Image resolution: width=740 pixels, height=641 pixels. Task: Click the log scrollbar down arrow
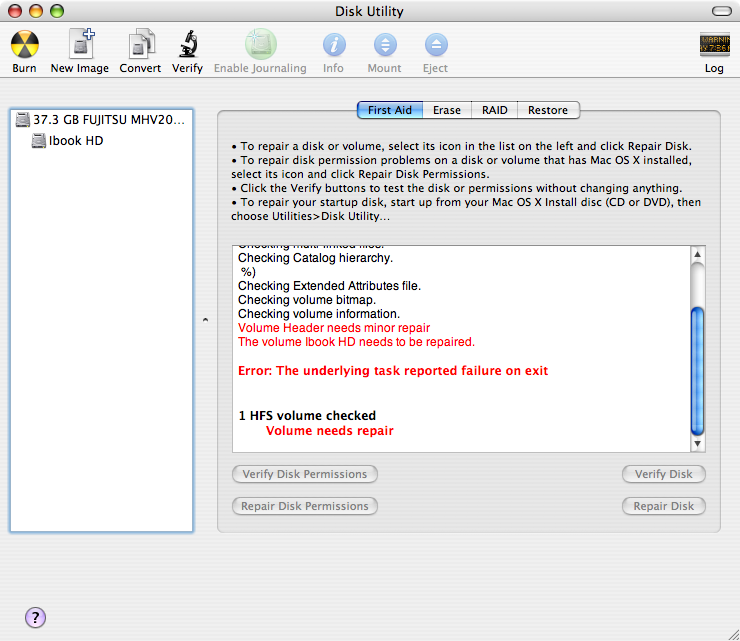coord(697,444)
